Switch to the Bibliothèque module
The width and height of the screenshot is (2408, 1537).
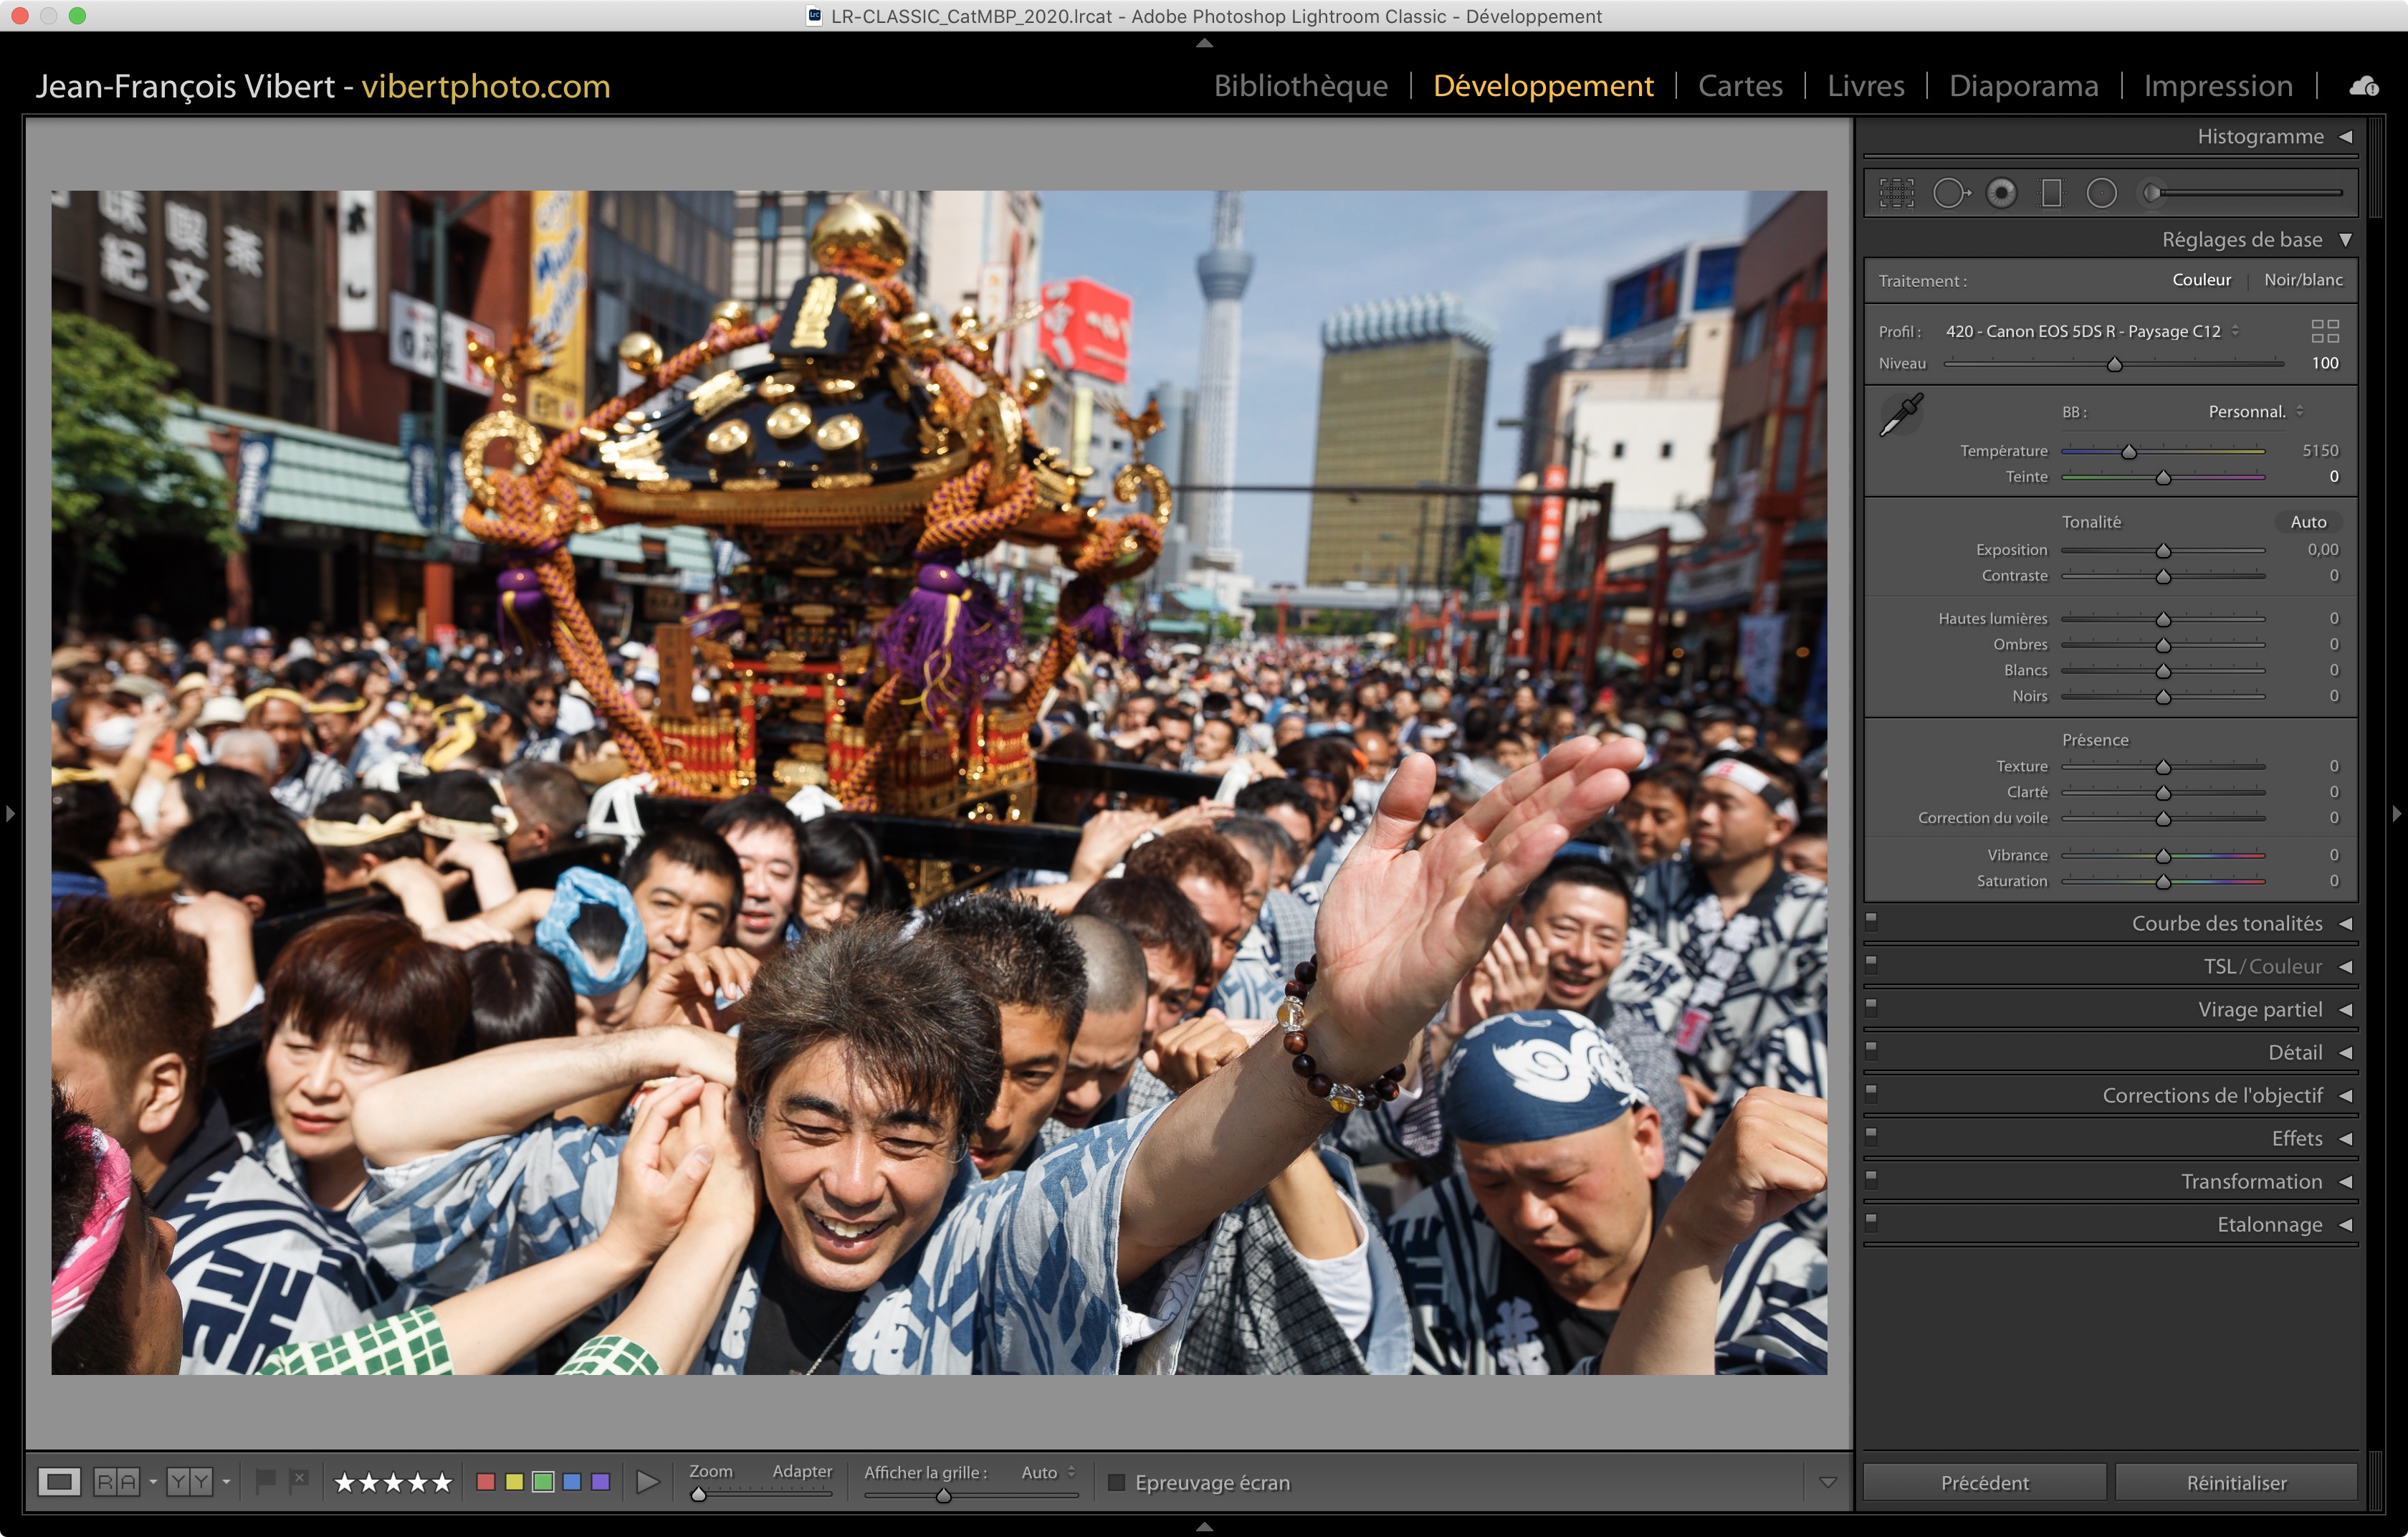(1300, 86)
